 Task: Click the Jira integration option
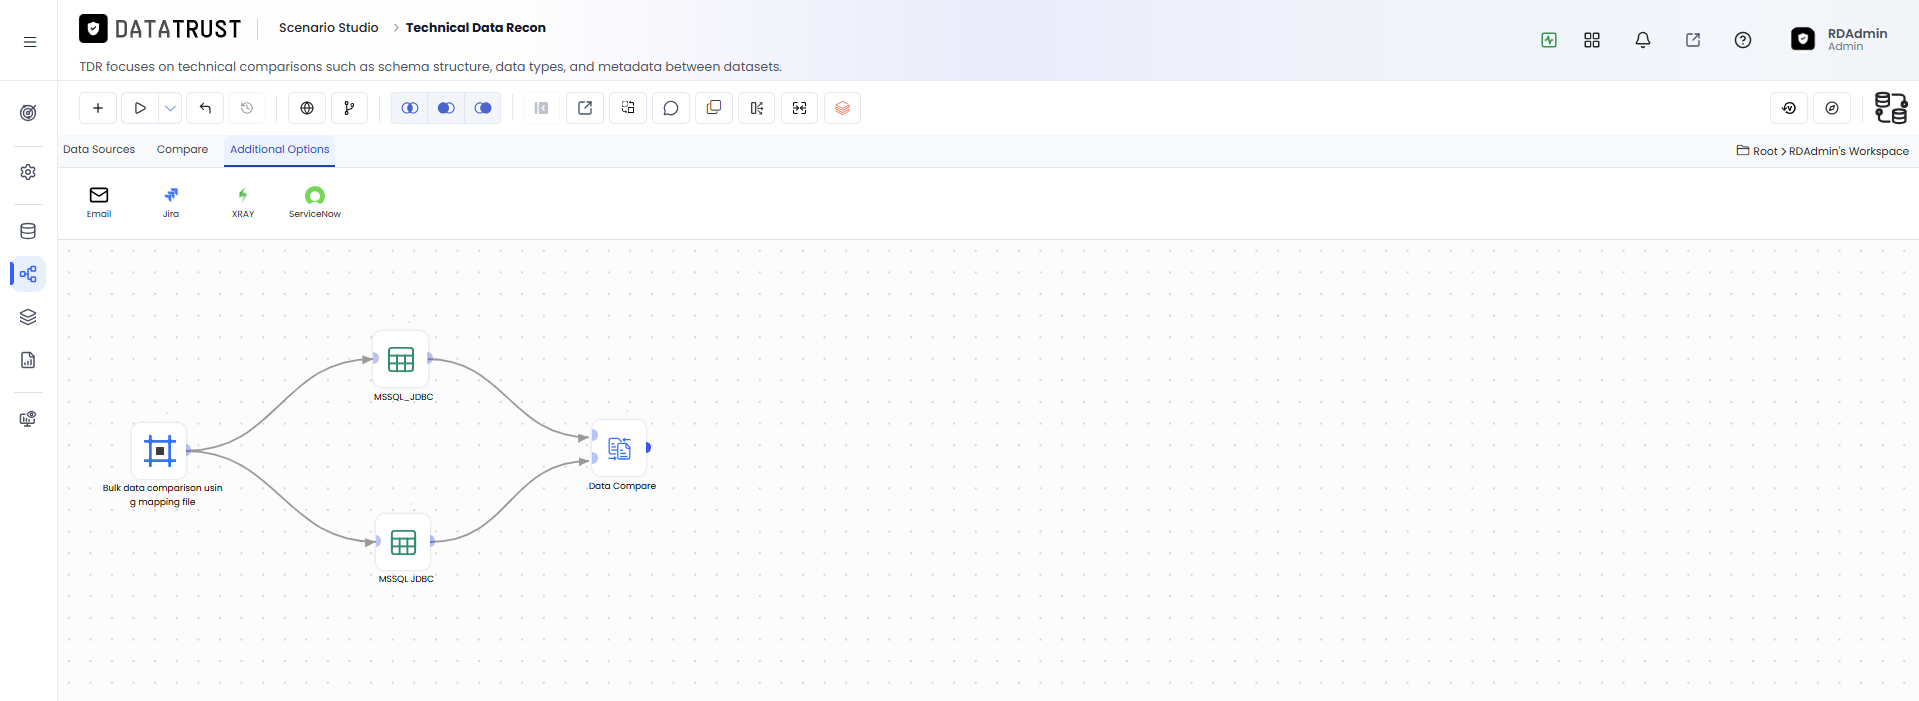(171, 201)
